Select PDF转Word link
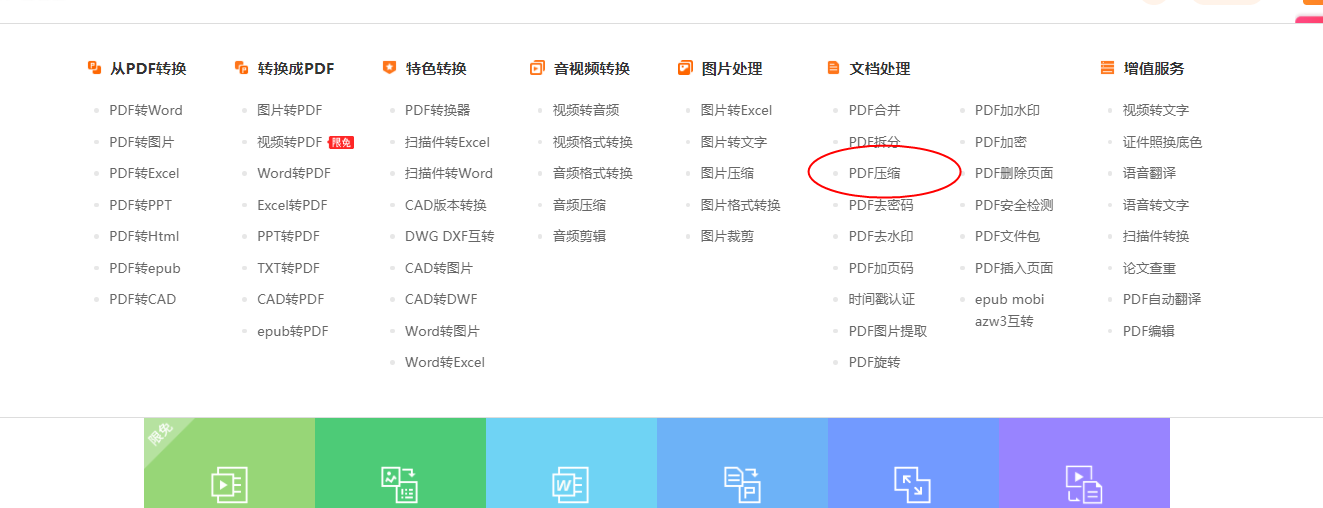 [146, 110]
